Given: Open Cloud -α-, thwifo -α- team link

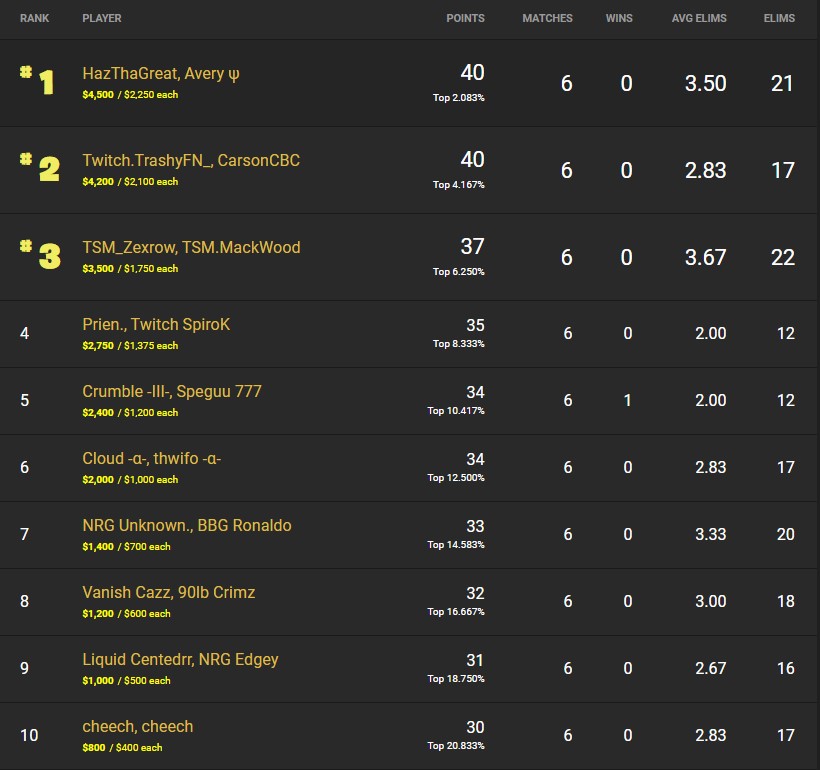Looking at the screenshot, I should click(152, 458).
